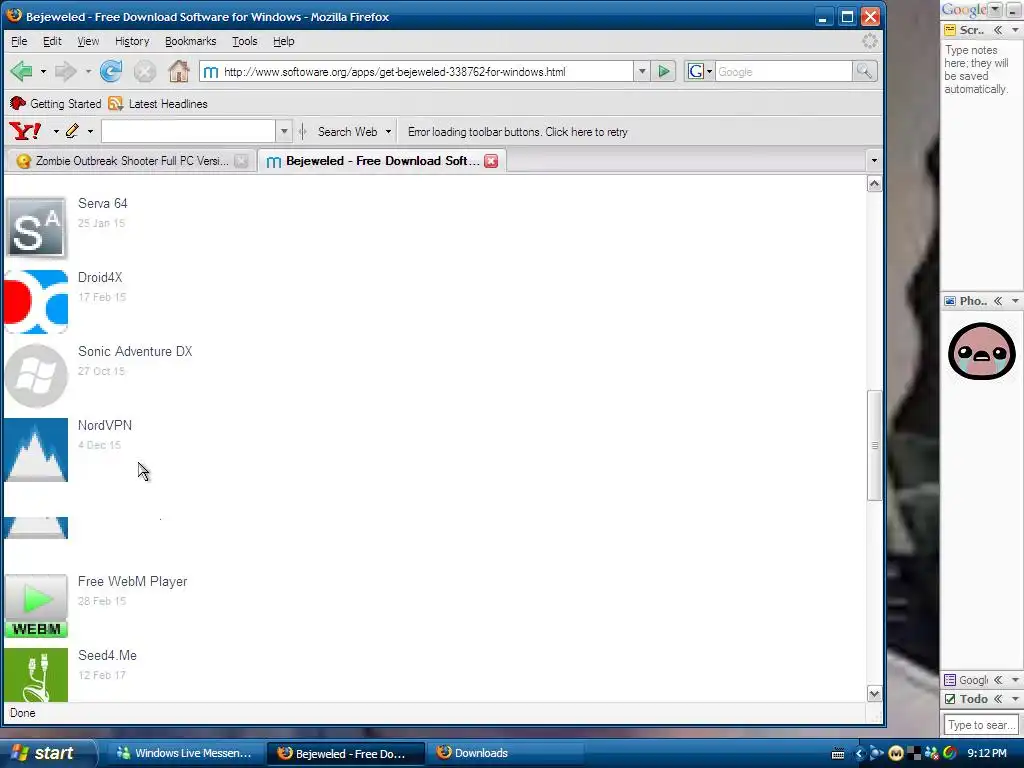Open the View menu
The height and width of the screenshot is (768, 1024).
click(x=88, y=41)
